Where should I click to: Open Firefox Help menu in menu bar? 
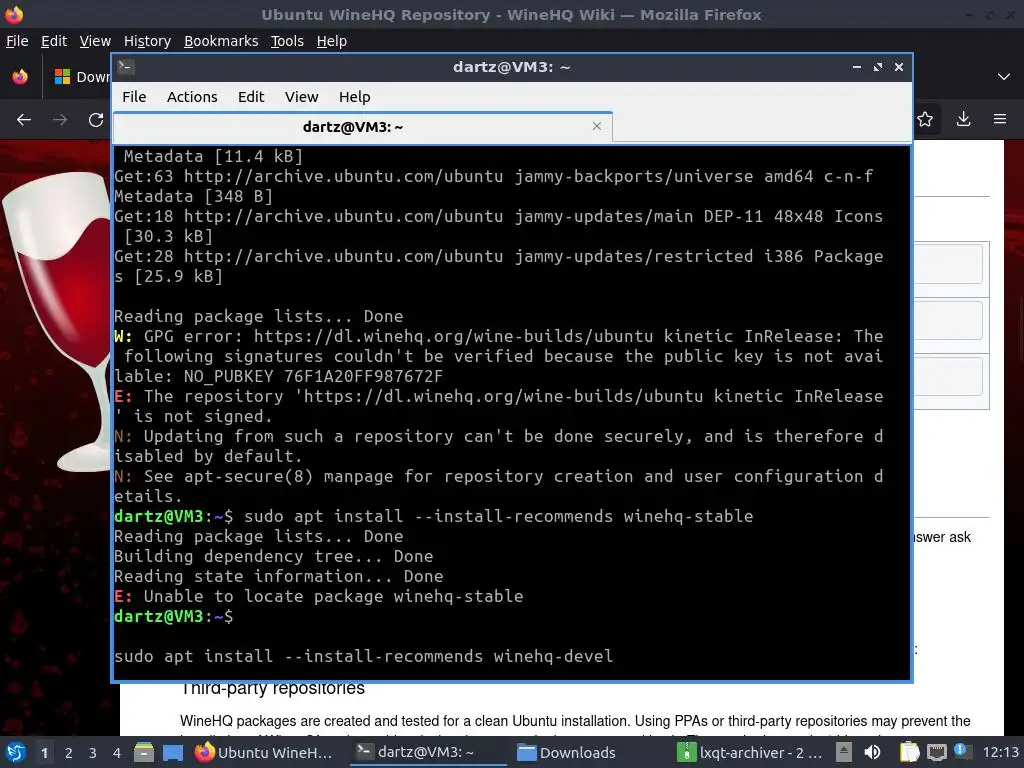click(332, 41)
